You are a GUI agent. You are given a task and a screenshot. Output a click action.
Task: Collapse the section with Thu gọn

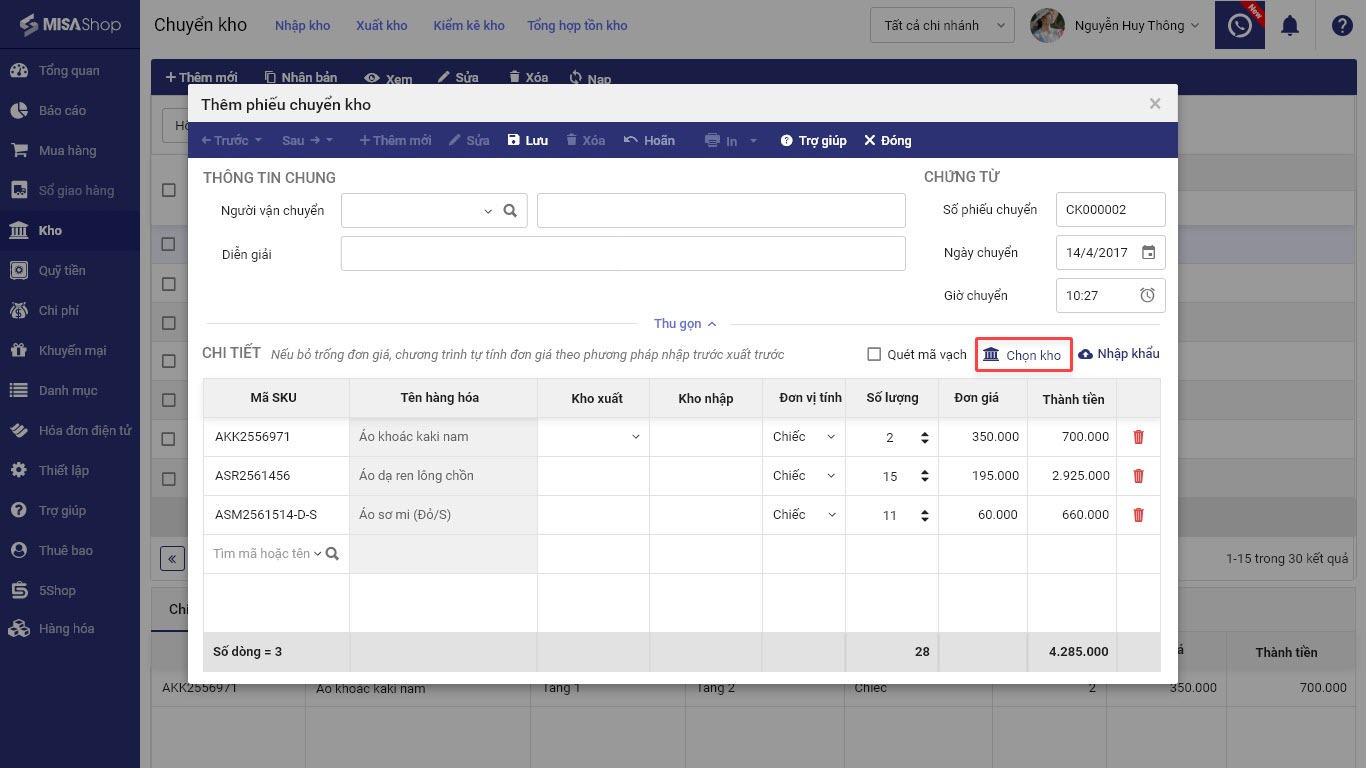click(684, 324)
